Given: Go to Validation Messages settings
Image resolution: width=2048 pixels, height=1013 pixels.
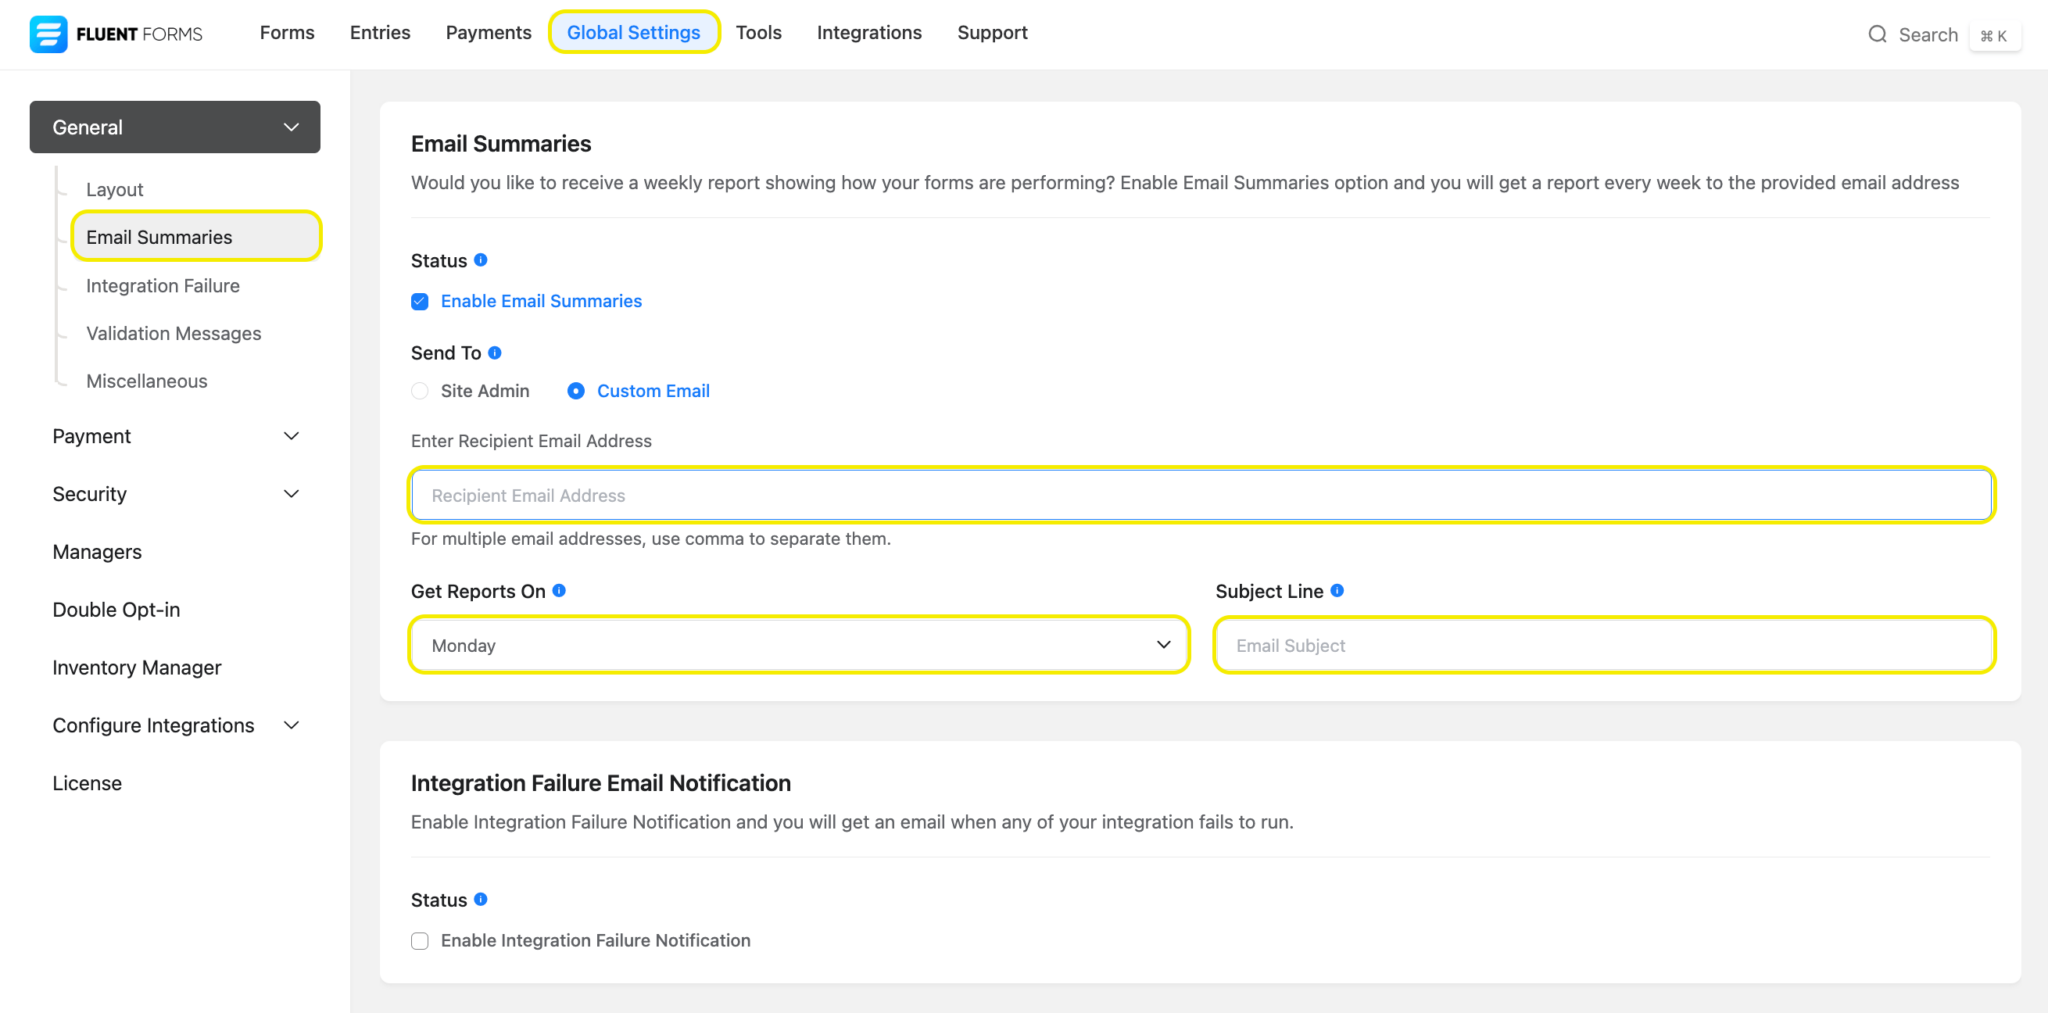Looking at the screenshot, I should click(x=172, y=333).
